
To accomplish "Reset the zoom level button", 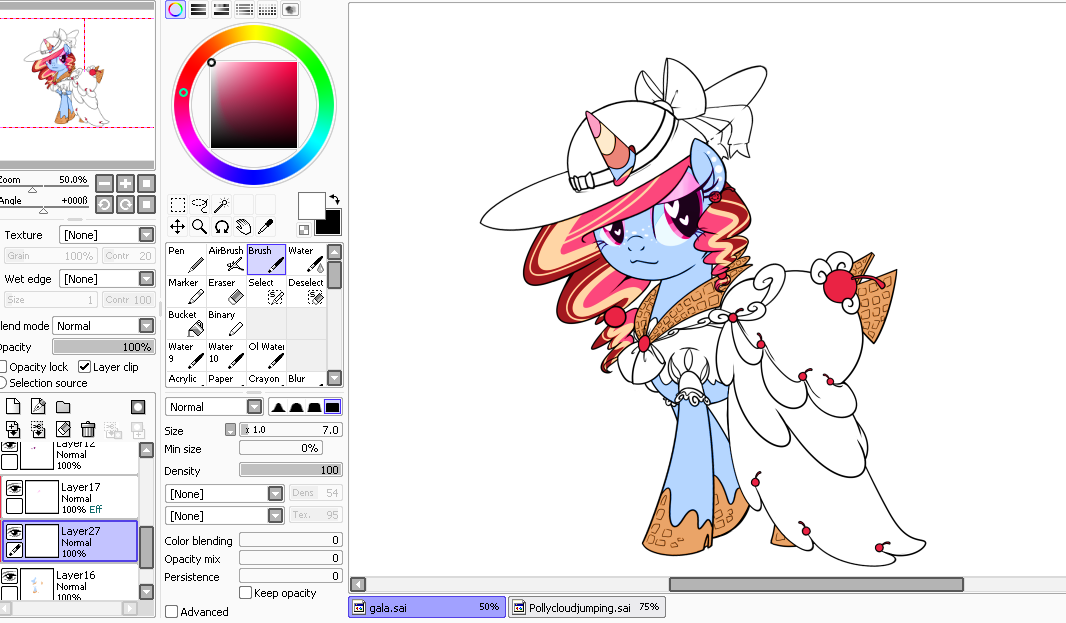I will [x=146, y=183].
